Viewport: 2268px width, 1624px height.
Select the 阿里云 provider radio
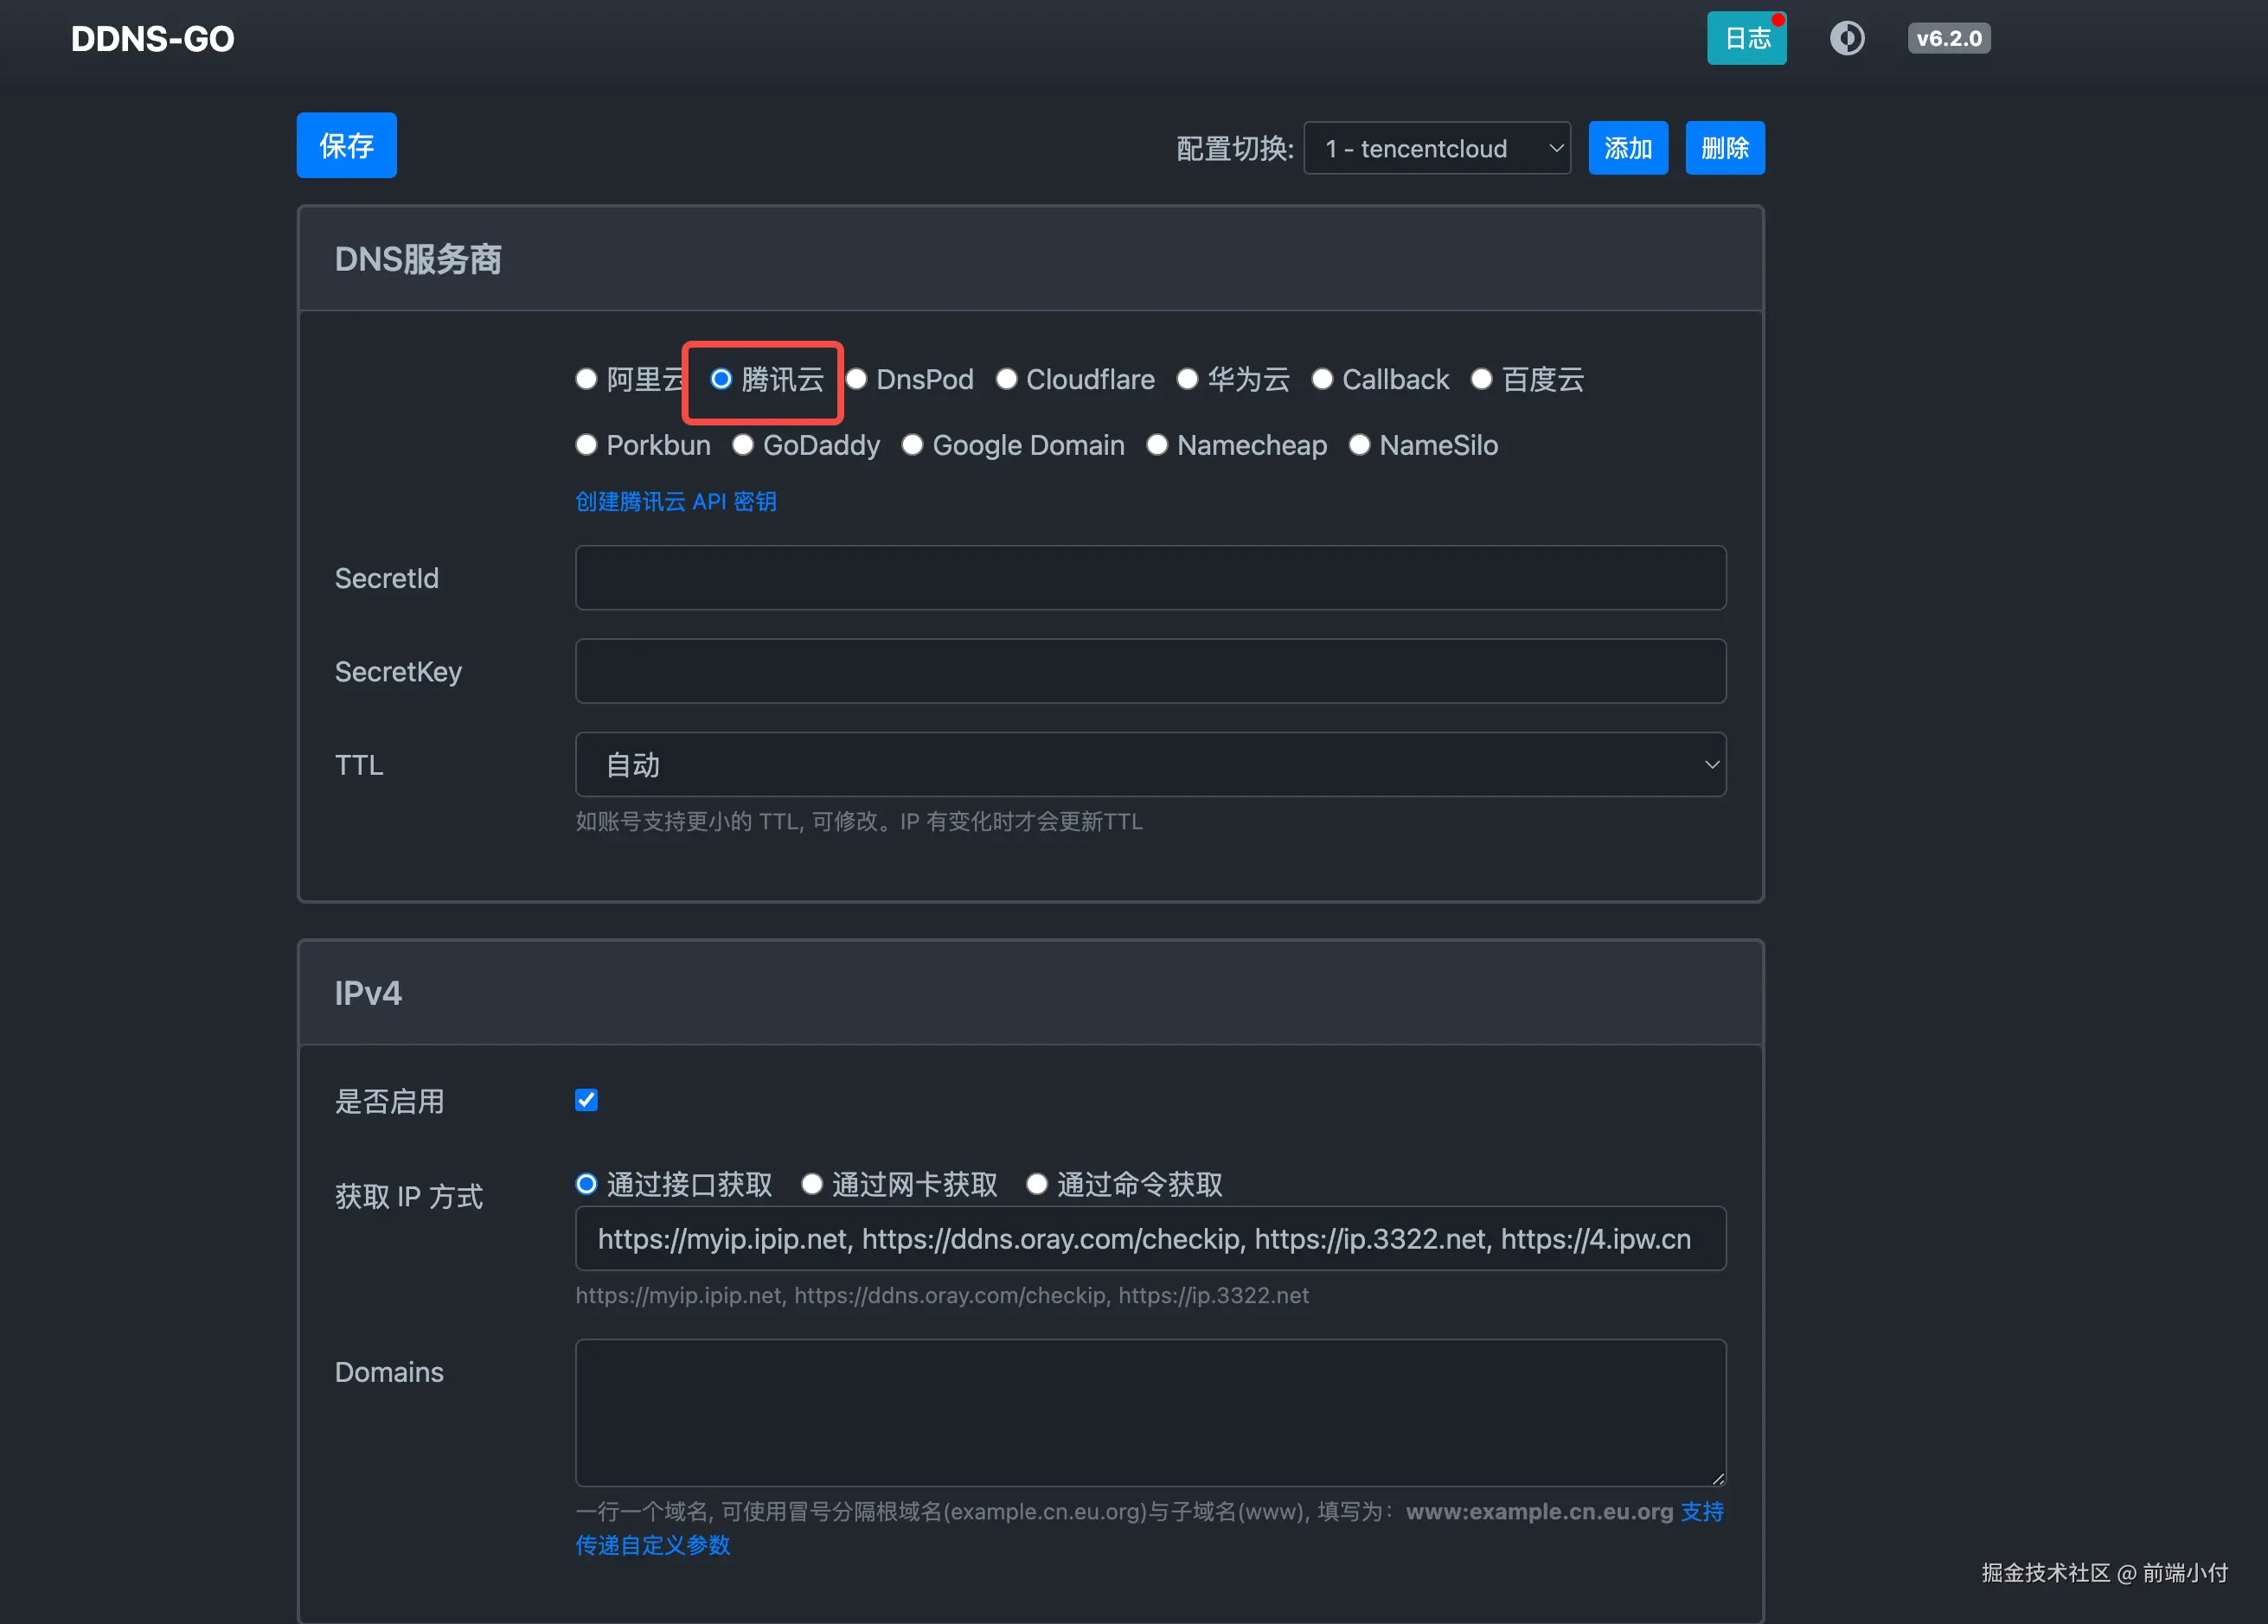(x=587, y=379)
